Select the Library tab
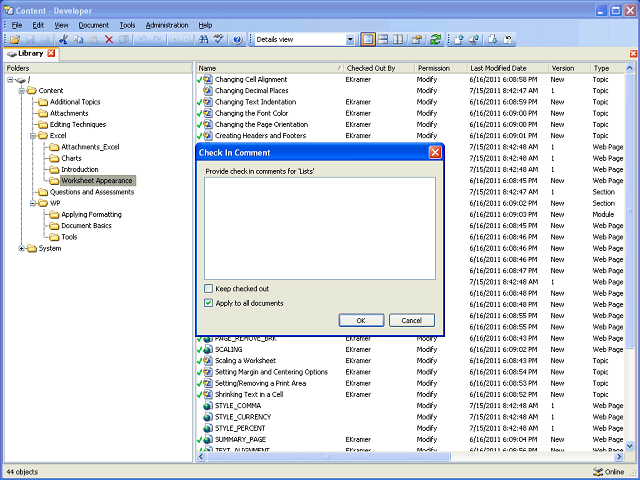This screenshot has height=480, width=640. [30, 53]
